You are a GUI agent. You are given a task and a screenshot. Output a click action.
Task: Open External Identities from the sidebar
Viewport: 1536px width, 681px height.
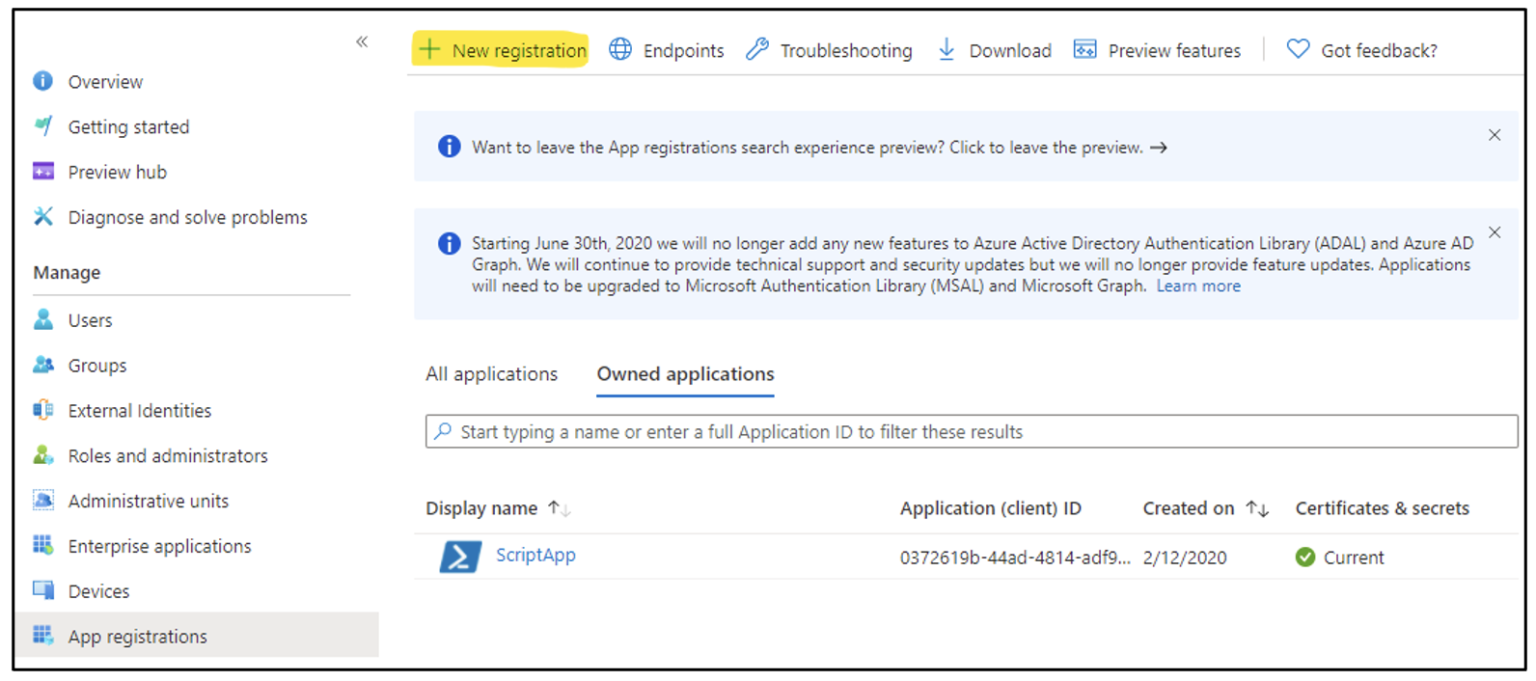[139, 410]
